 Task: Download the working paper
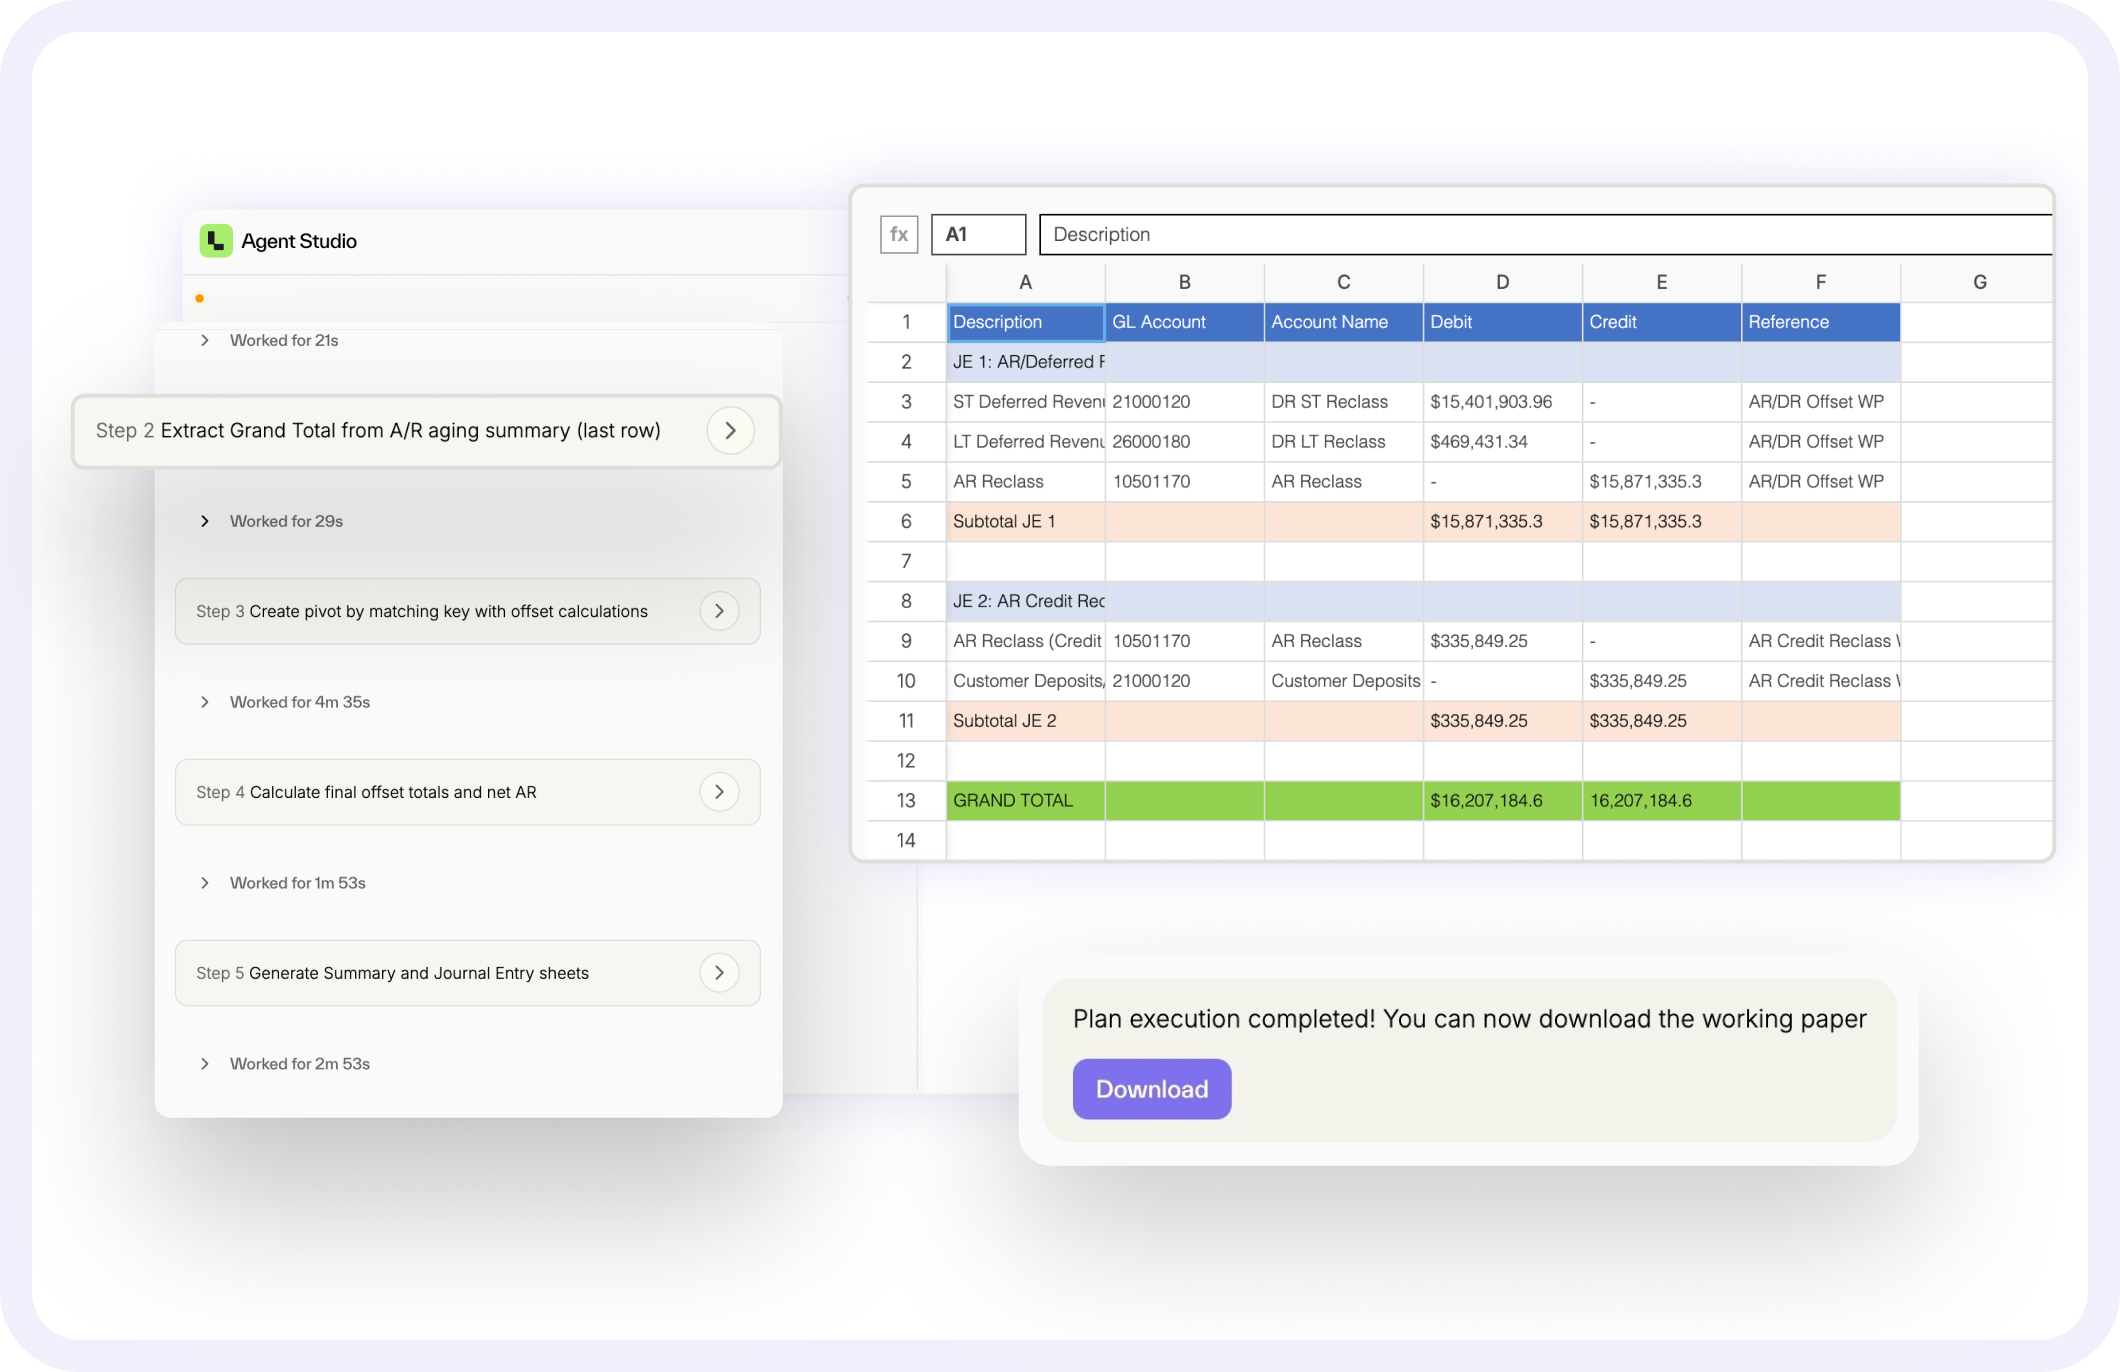[x=1151, y=1089]
